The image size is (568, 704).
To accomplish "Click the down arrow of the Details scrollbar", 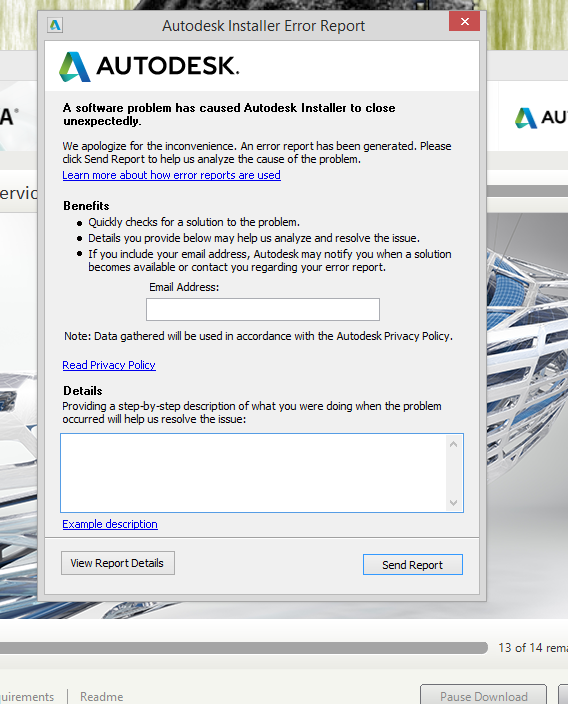I will 454,503.
